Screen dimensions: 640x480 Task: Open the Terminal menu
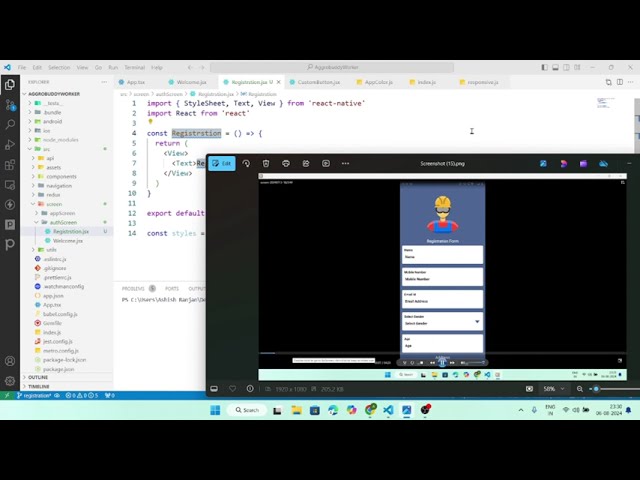(135, 67)
